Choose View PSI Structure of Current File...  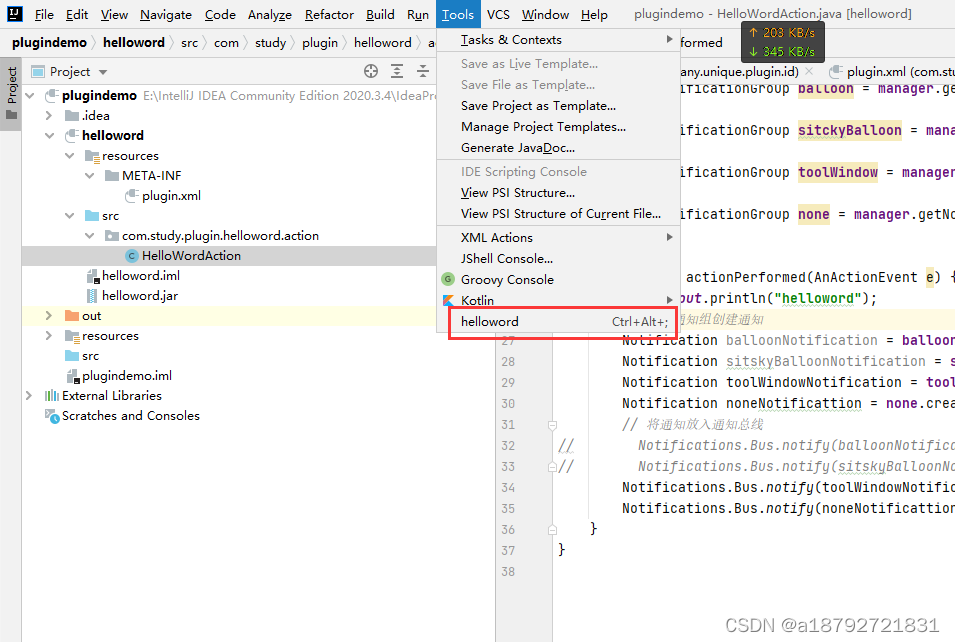pos(558,214)
